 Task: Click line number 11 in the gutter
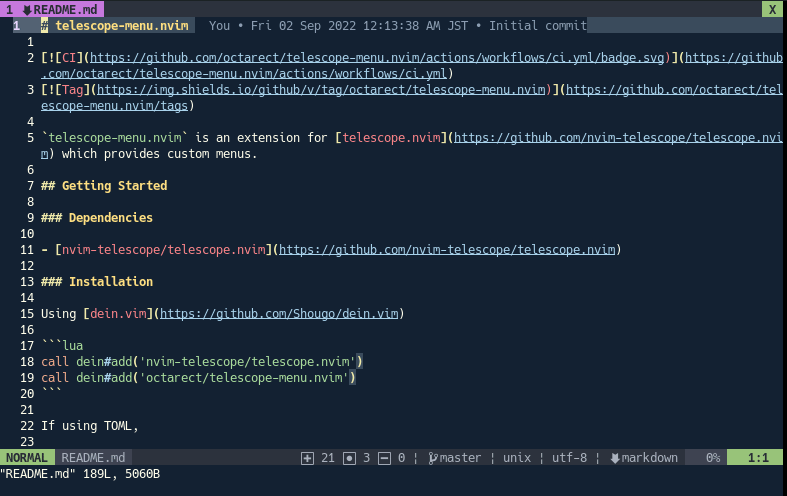pyautogui.click(x=27, y=250)
